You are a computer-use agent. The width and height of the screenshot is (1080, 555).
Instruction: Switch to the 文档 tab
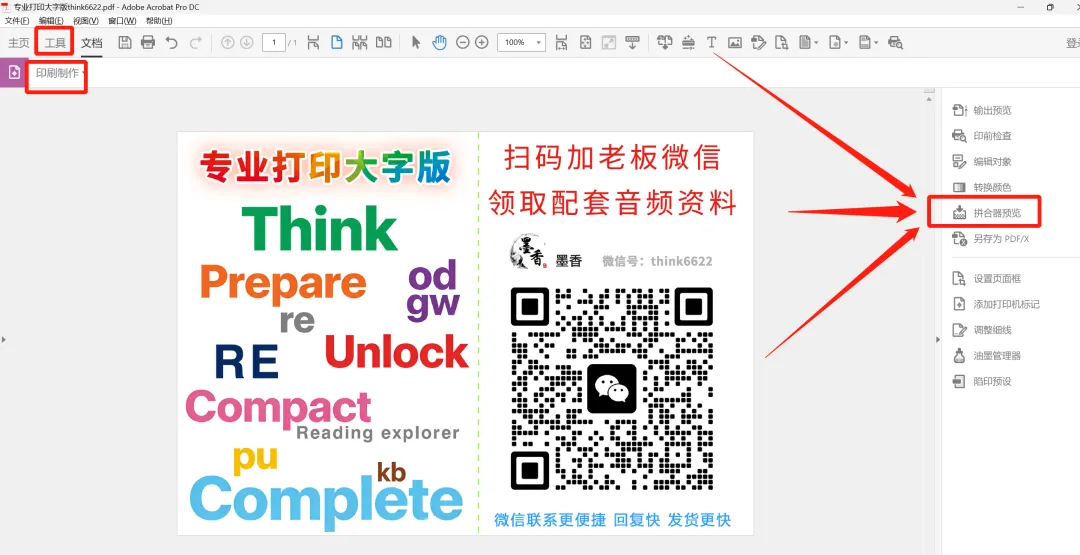tap(92, 43)
